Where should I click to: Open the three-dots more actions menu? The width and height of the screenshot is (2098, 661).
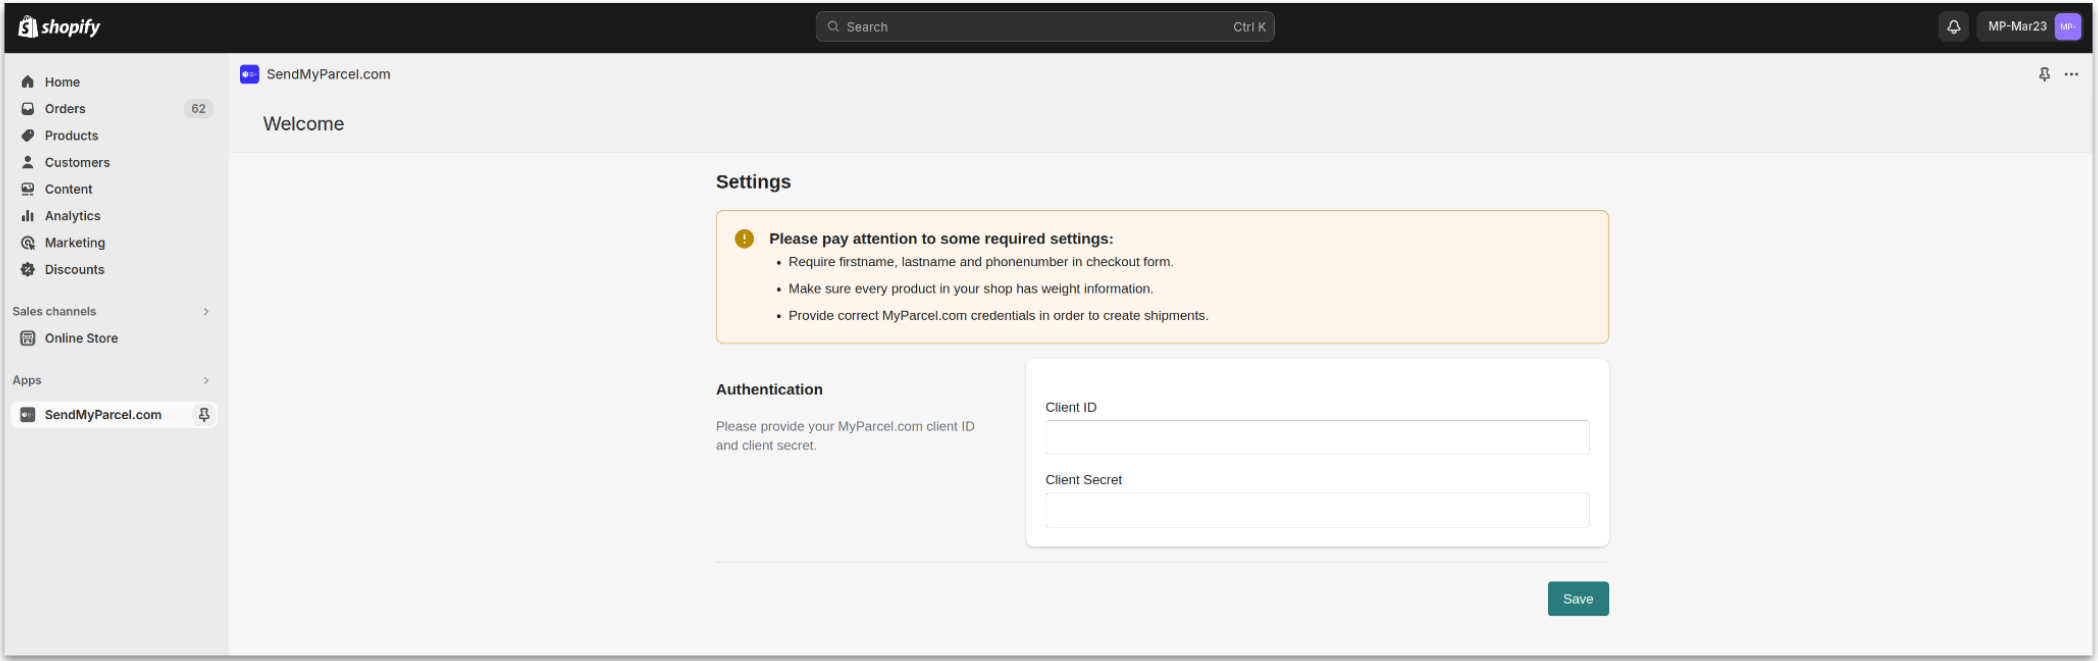[x=2071, y=74]
